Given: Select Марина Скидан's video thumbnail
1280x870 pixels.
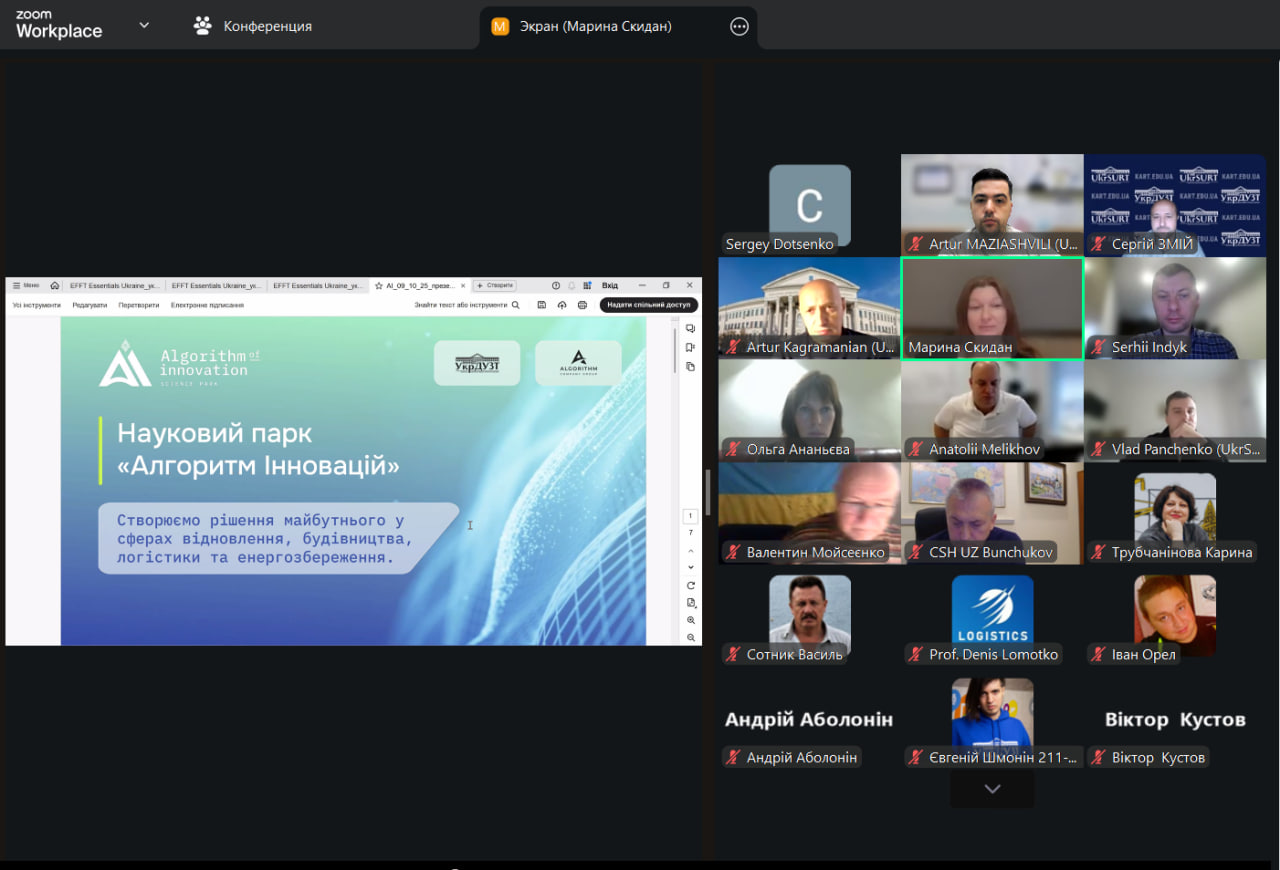Looking at the screenshot, I should [992, 308].
